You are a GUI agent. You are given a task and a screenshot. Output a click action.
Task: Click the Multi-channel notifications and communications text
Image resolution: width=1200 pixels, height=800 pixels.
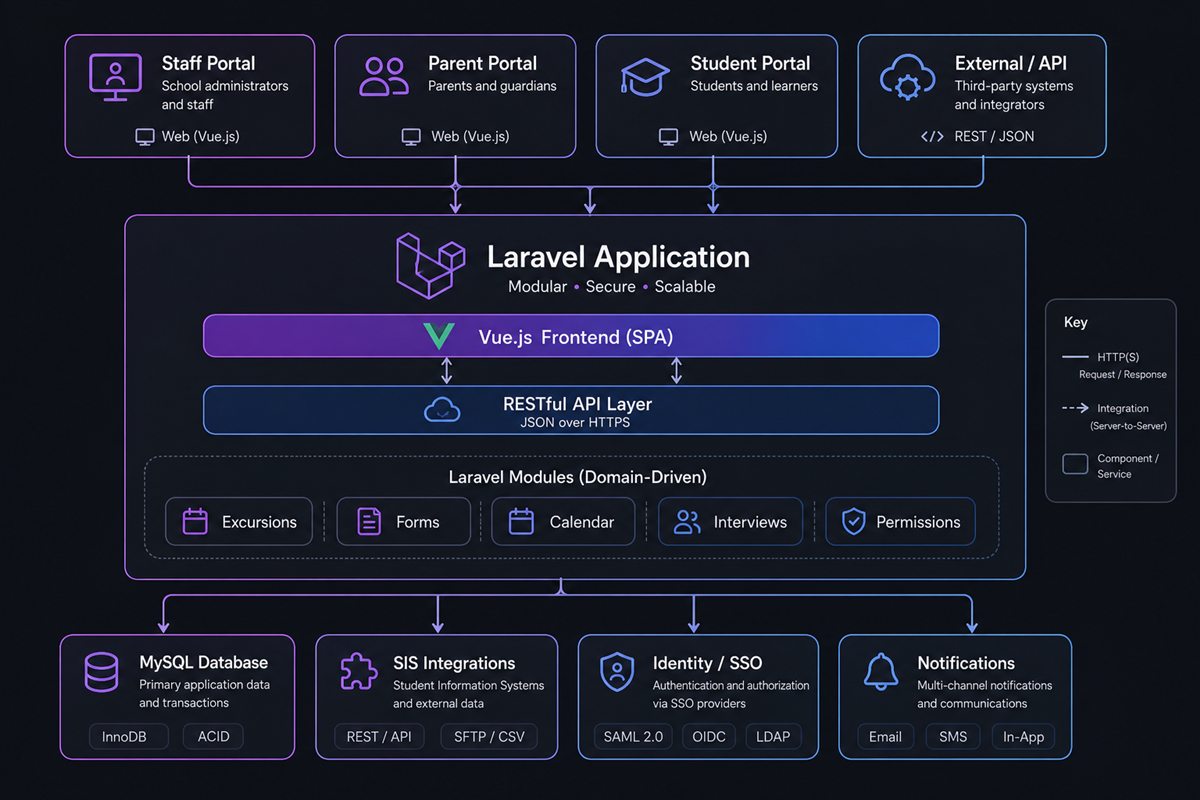point(985,694)
